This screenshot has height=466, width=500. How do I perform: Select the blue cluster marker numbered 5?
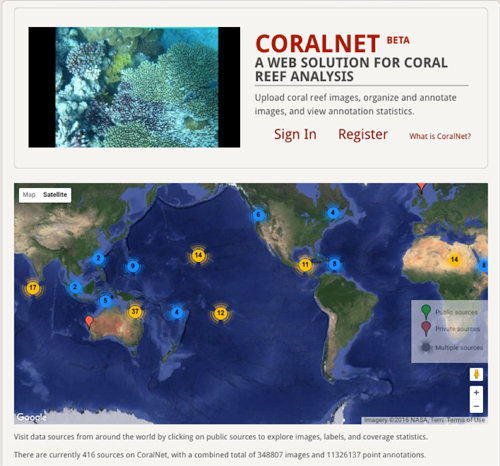point(105,301)
